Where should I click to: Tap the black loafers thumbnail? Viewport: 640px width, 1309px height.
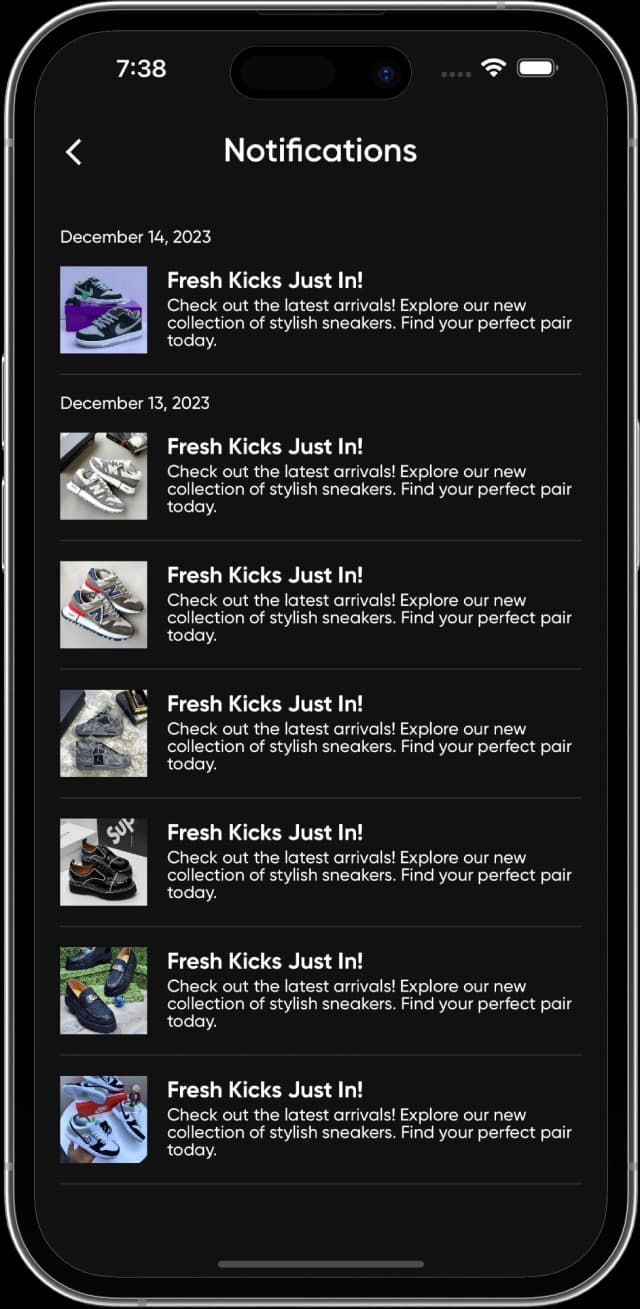103,990
